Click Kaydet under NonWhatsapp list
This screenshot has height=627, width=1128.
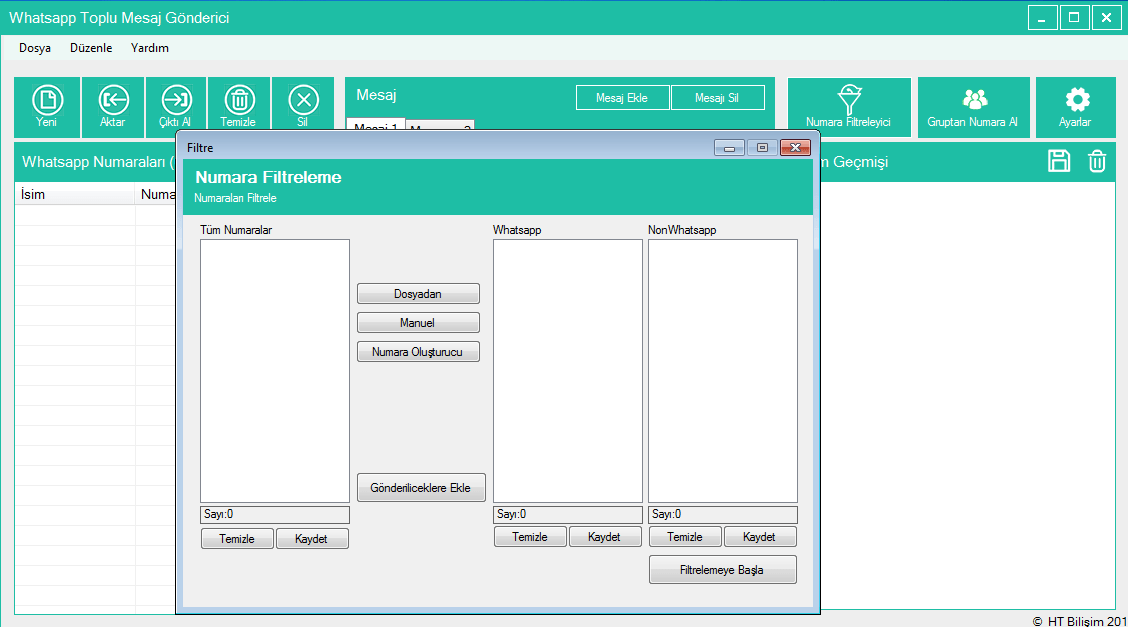pos(760,537)
